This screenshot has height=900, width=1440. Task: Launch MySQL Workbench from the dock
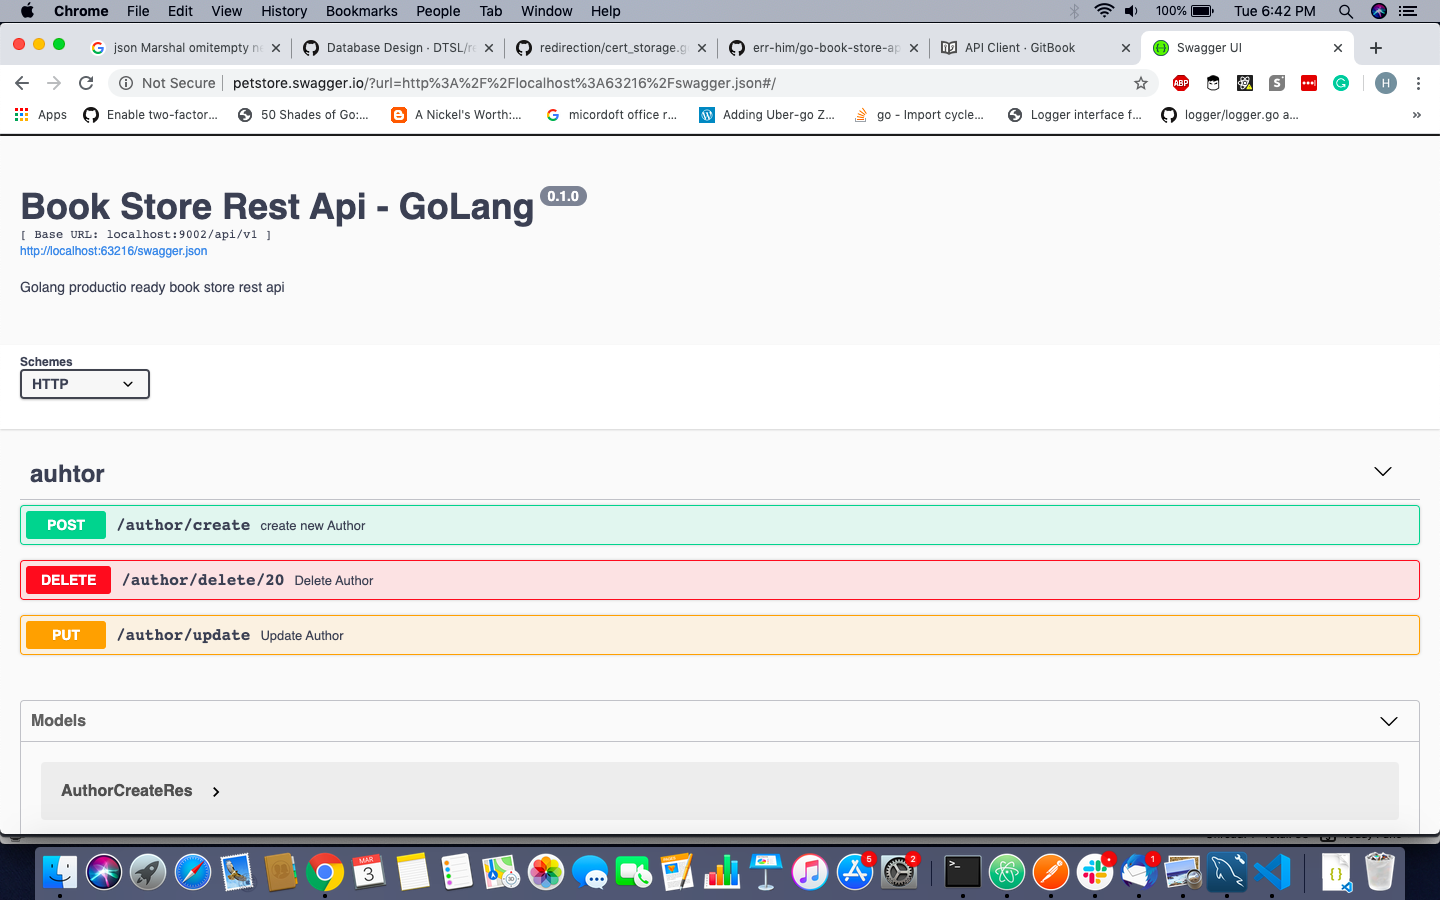click(1227, 872)
